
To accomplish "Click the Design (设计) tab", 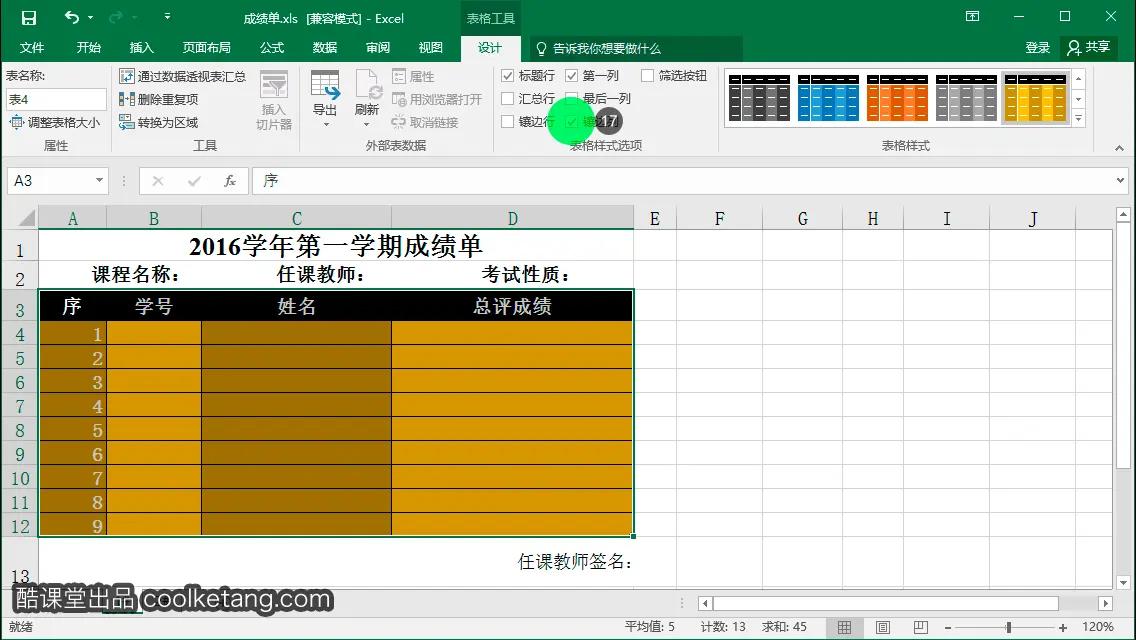I will click(x=490, y=48).
